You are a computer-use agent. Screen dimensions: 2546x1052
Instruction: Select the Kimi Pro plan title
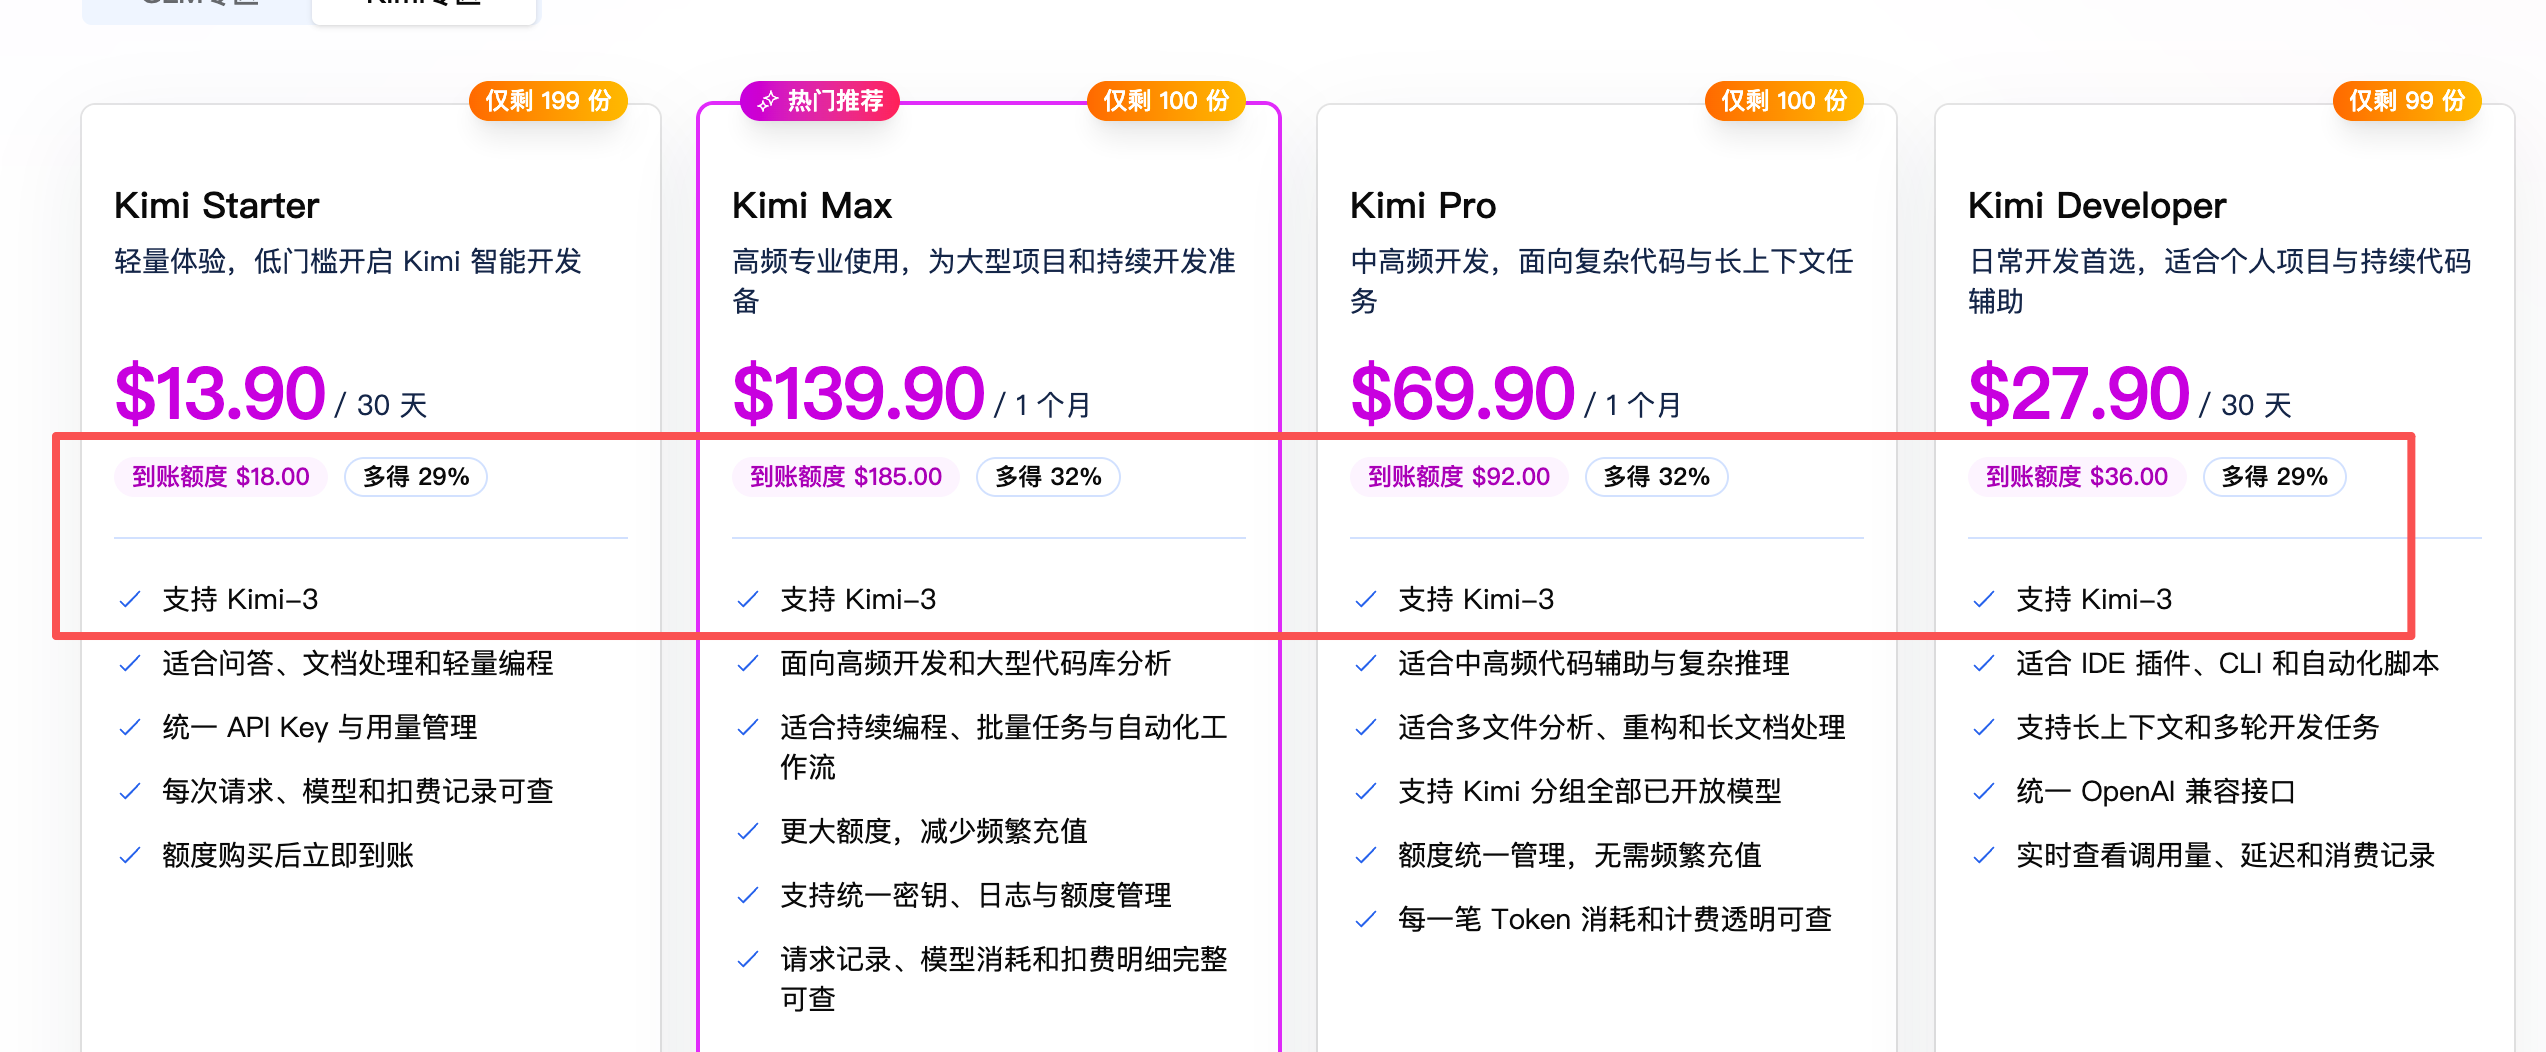pyautogui.click(x=1423, y=206)
